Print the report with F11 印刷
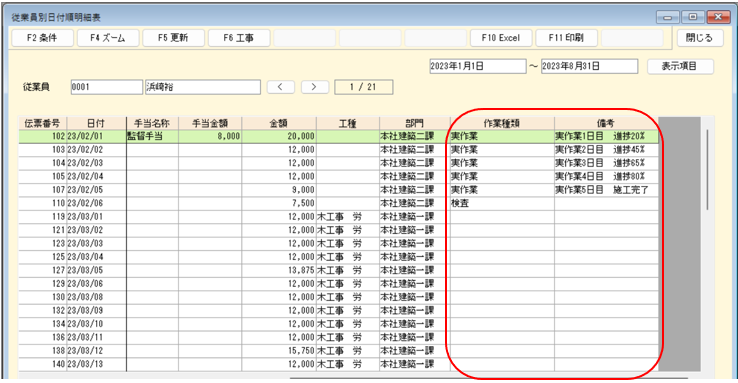 coord(566,38)
